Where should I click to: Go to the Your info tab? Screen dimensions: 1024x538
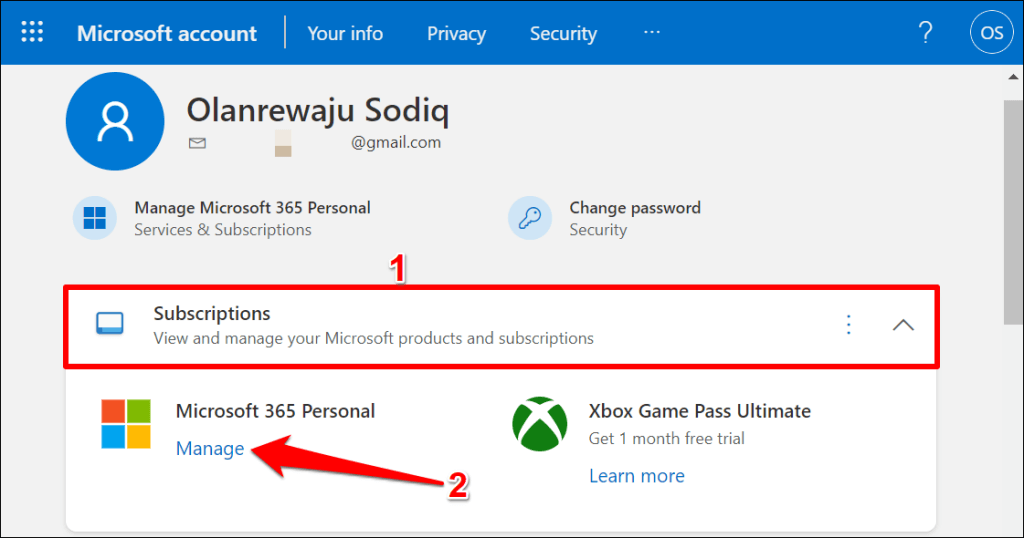(345, 33)
